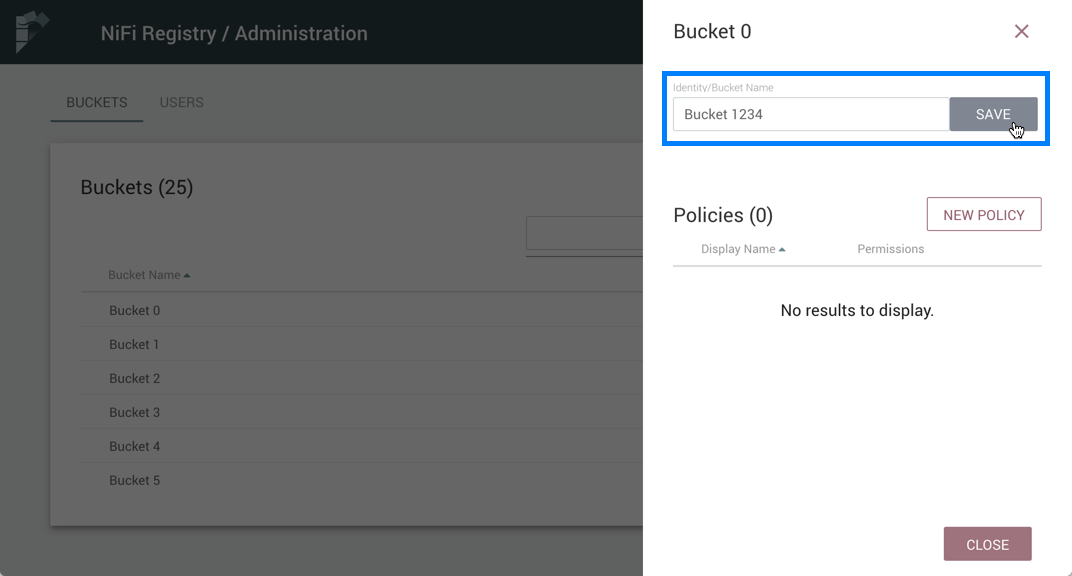The width and height of the screenshot is (1072, 576).
Task: Click the Identity/Bucket Name input field
Action: tap(811, 114)
